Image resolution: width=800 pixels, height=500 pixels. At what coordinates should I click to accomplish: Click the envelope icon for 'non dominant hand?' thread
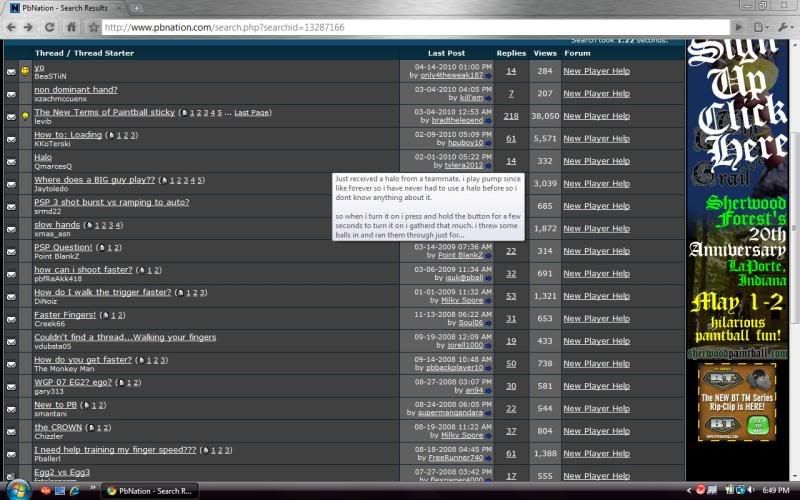pos(11,94)
